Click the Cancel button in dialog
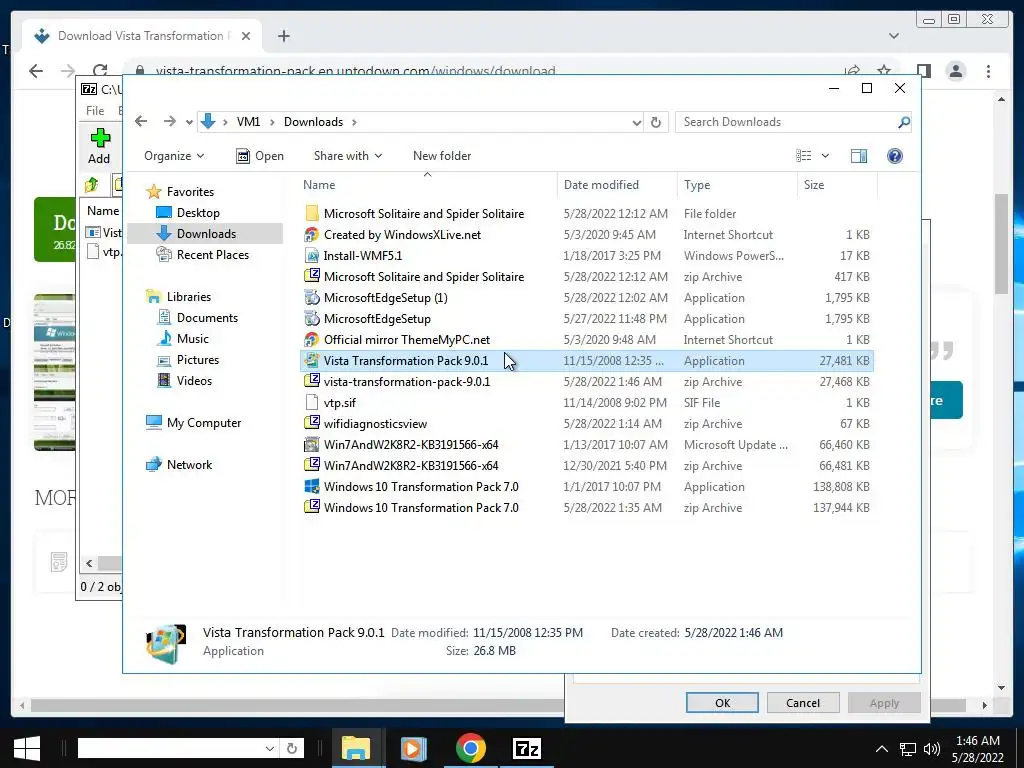 (803, 703)
